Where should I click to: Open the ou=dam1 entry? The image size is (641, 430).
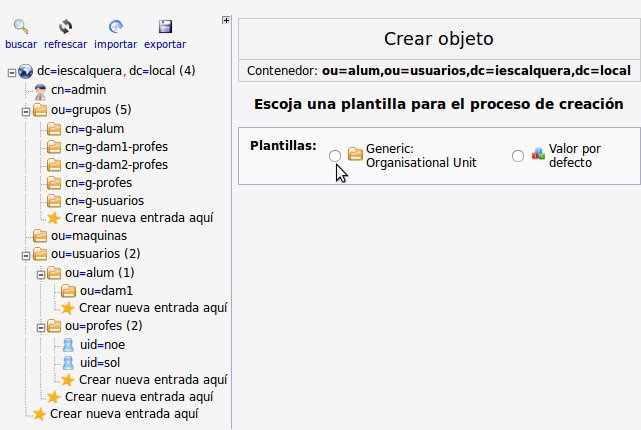pyautogui.click(x=106, y=291)
